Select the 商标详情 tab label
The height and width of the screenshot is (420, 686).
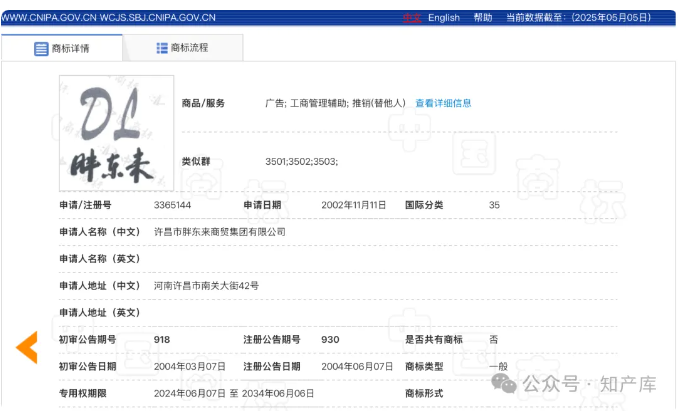point(71,48)
